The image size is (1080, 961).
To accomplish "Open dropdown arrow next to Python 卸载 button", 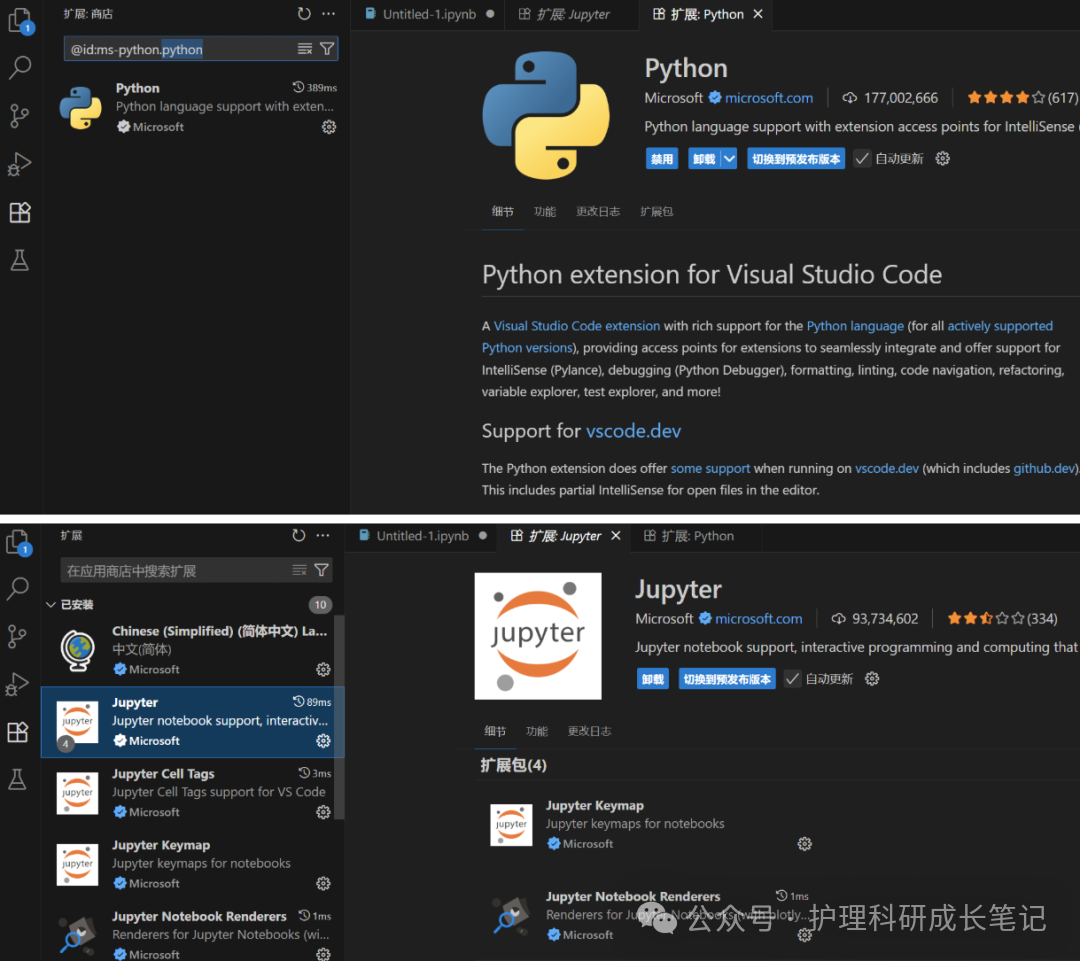I will pos(729,158).
